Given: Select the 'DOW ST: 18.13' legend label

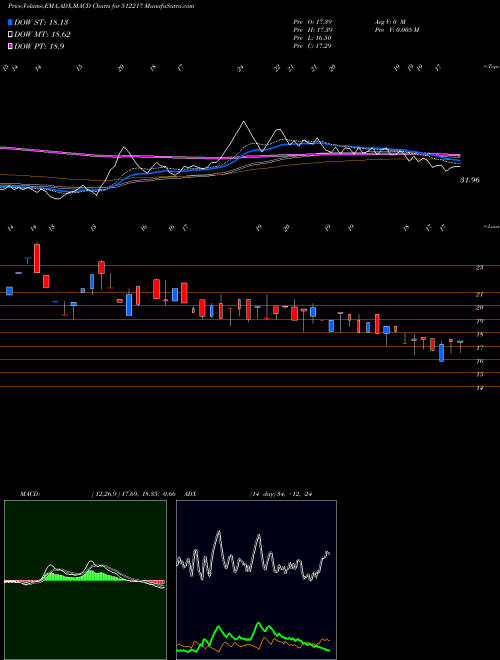Looking at the screenshot, I should [41, 22].
